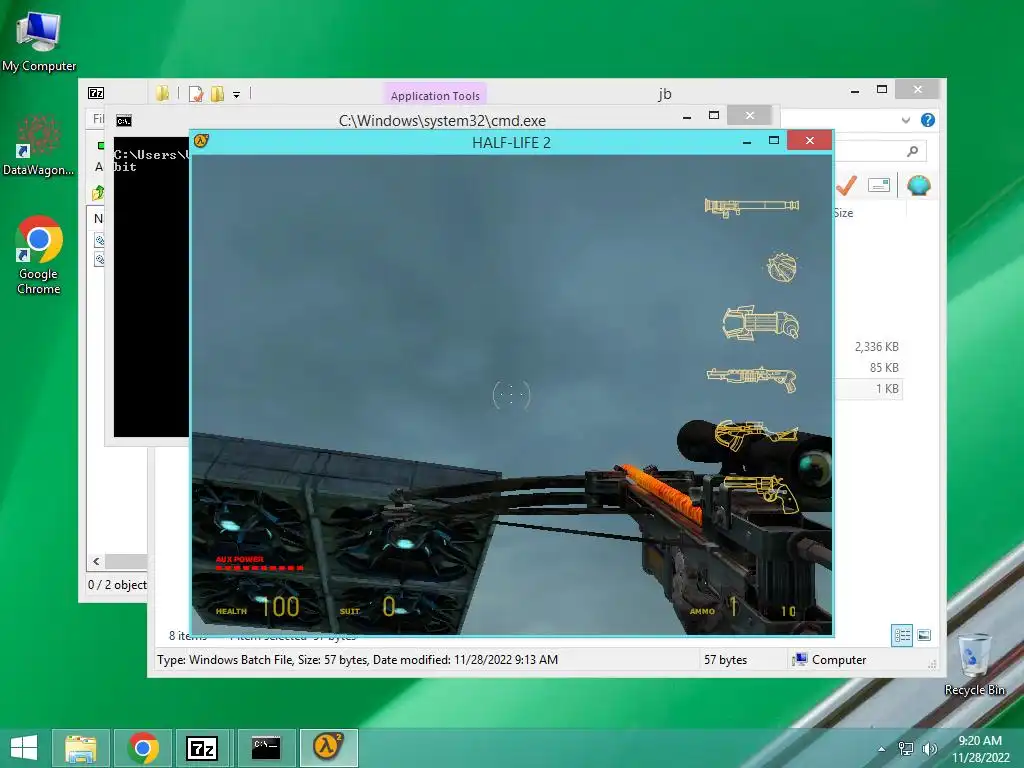
Task: Open the clock showing 9:20 AM
Action: [x=980, y=748]
